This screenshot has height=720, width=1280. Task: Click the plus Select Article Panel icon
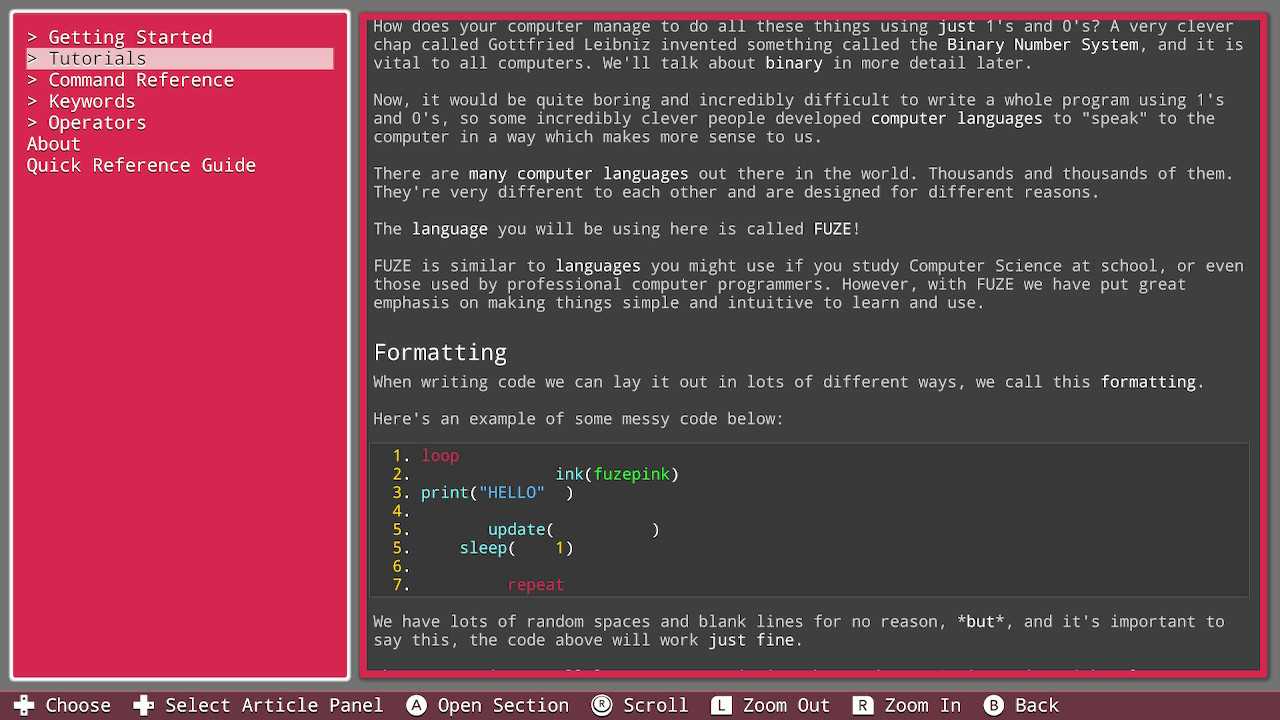pos(144,706)
